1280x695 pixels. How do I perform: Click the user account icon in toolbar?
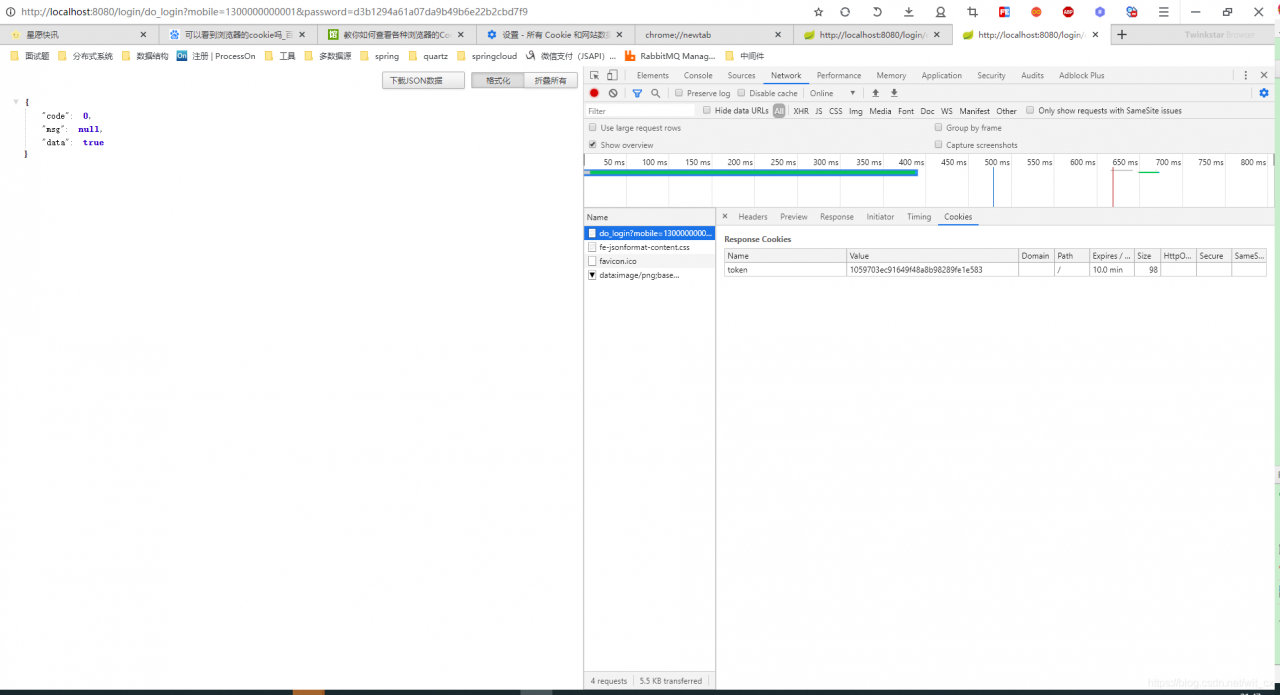click(x=940, y=12)
